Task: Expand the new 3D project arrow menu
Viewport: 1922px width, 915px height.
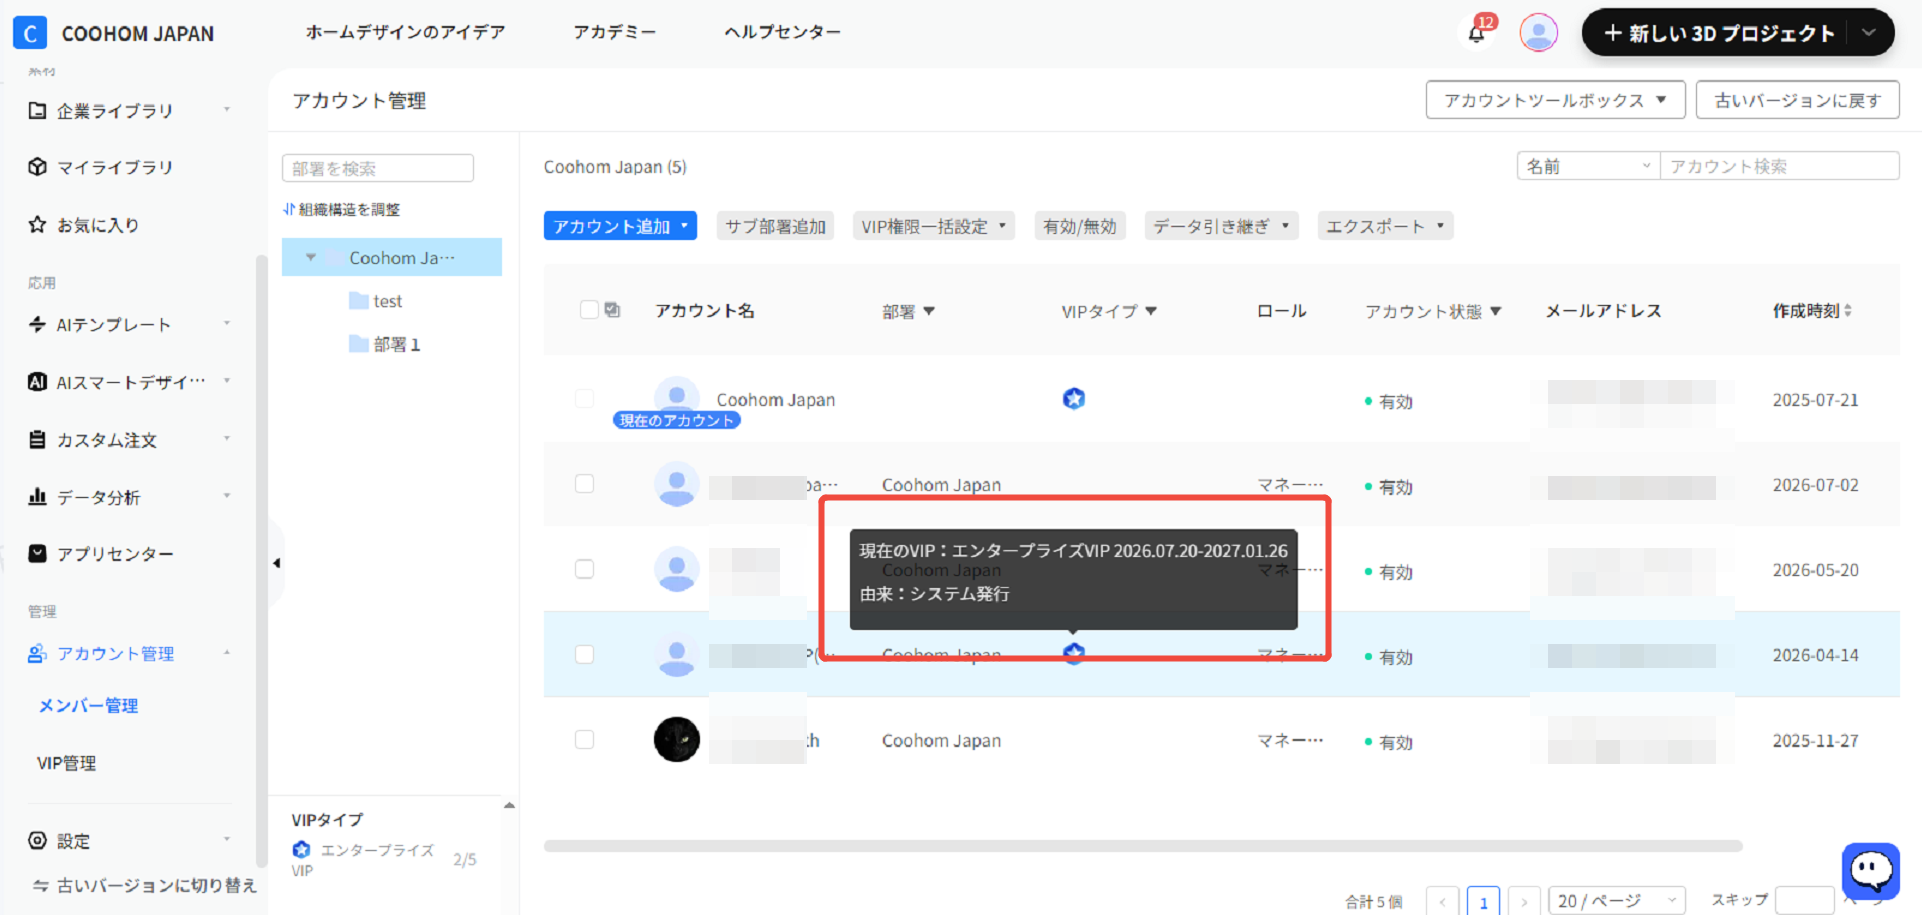Action: tap(1868, 33)
